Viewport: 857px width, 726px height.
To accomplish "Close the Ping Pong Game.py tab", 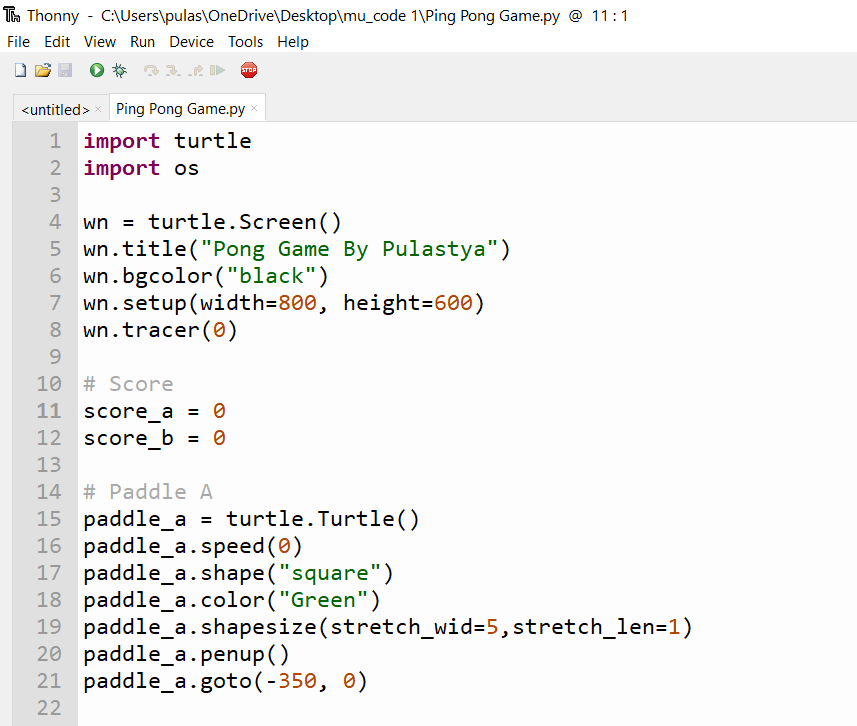I will [254, 107].
